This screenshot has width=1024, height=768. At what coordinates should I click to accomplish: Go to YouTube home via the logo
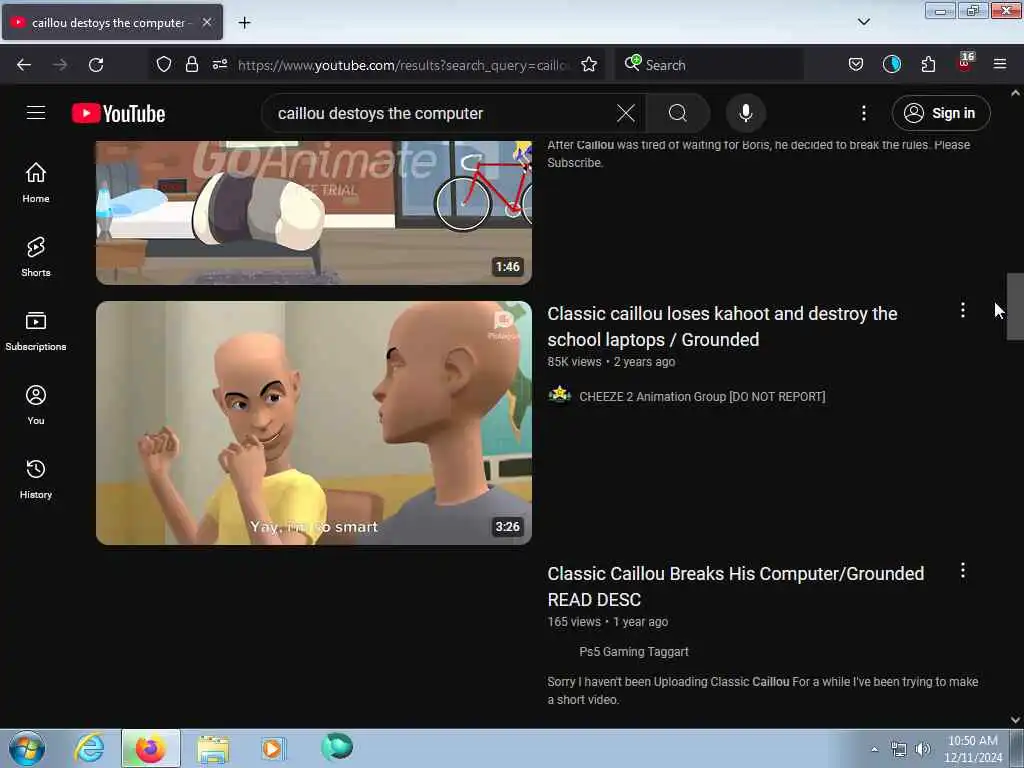(x=119, y=114)
